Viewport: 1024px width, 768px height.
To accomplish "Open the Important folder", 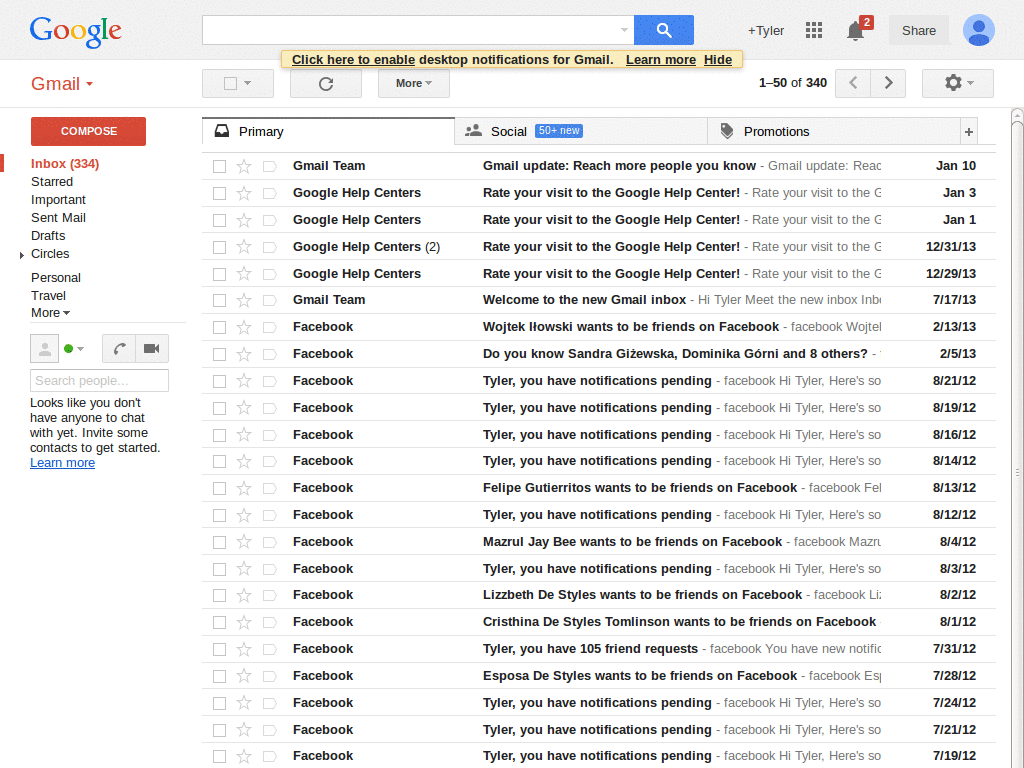I will coord(58,200).
